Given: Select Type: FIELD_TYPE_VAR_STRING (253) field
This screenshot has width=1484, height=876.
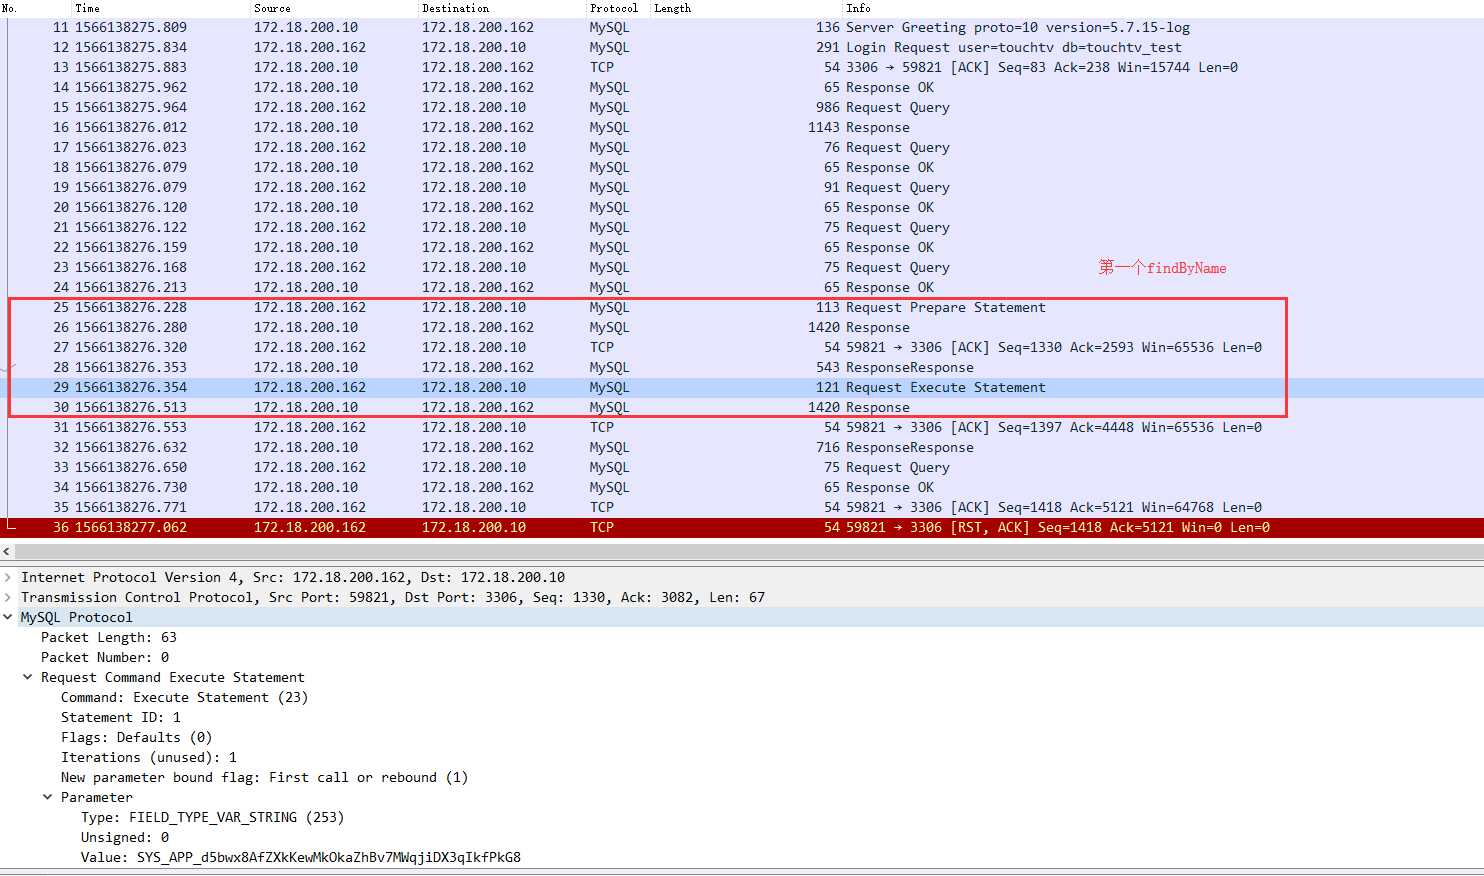Looking at the screenshot, I should point(212,817).
